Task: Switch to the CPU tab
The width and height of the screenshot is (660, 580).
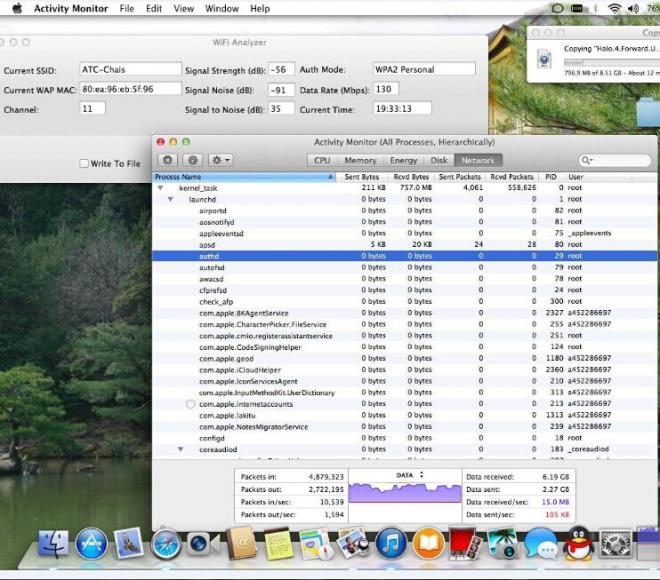Action: point(322,160)
